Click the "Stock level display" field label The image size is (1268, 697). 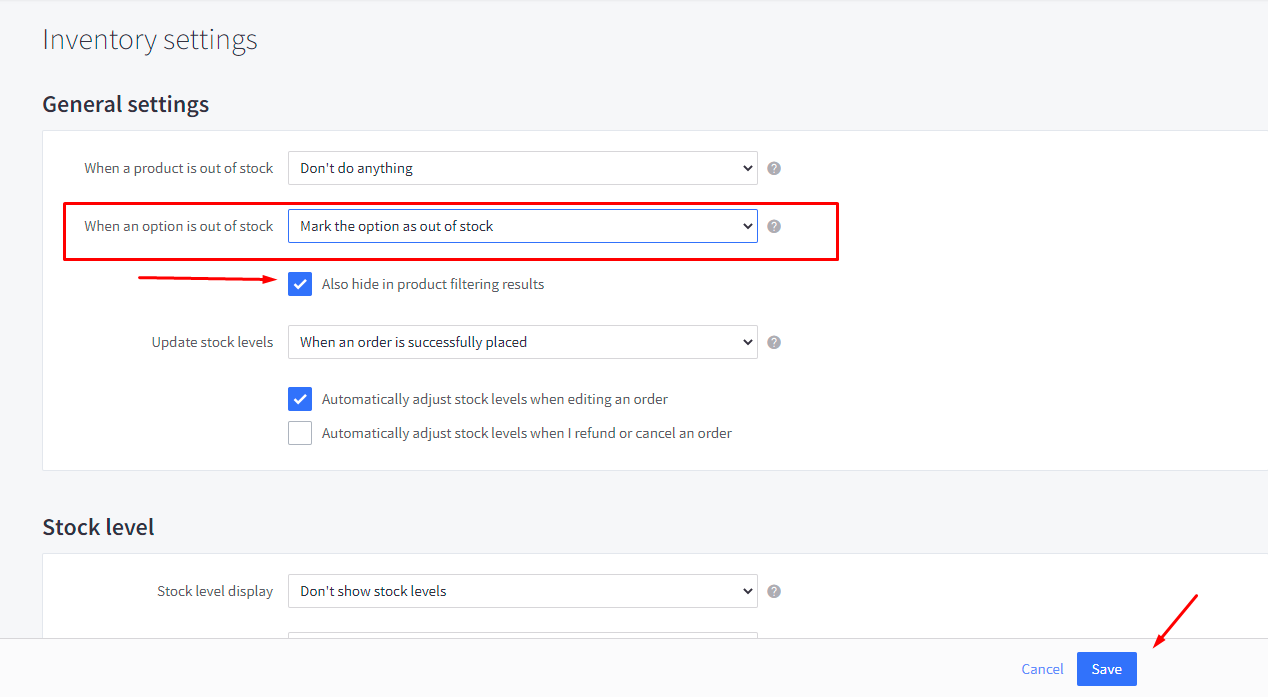215,591
